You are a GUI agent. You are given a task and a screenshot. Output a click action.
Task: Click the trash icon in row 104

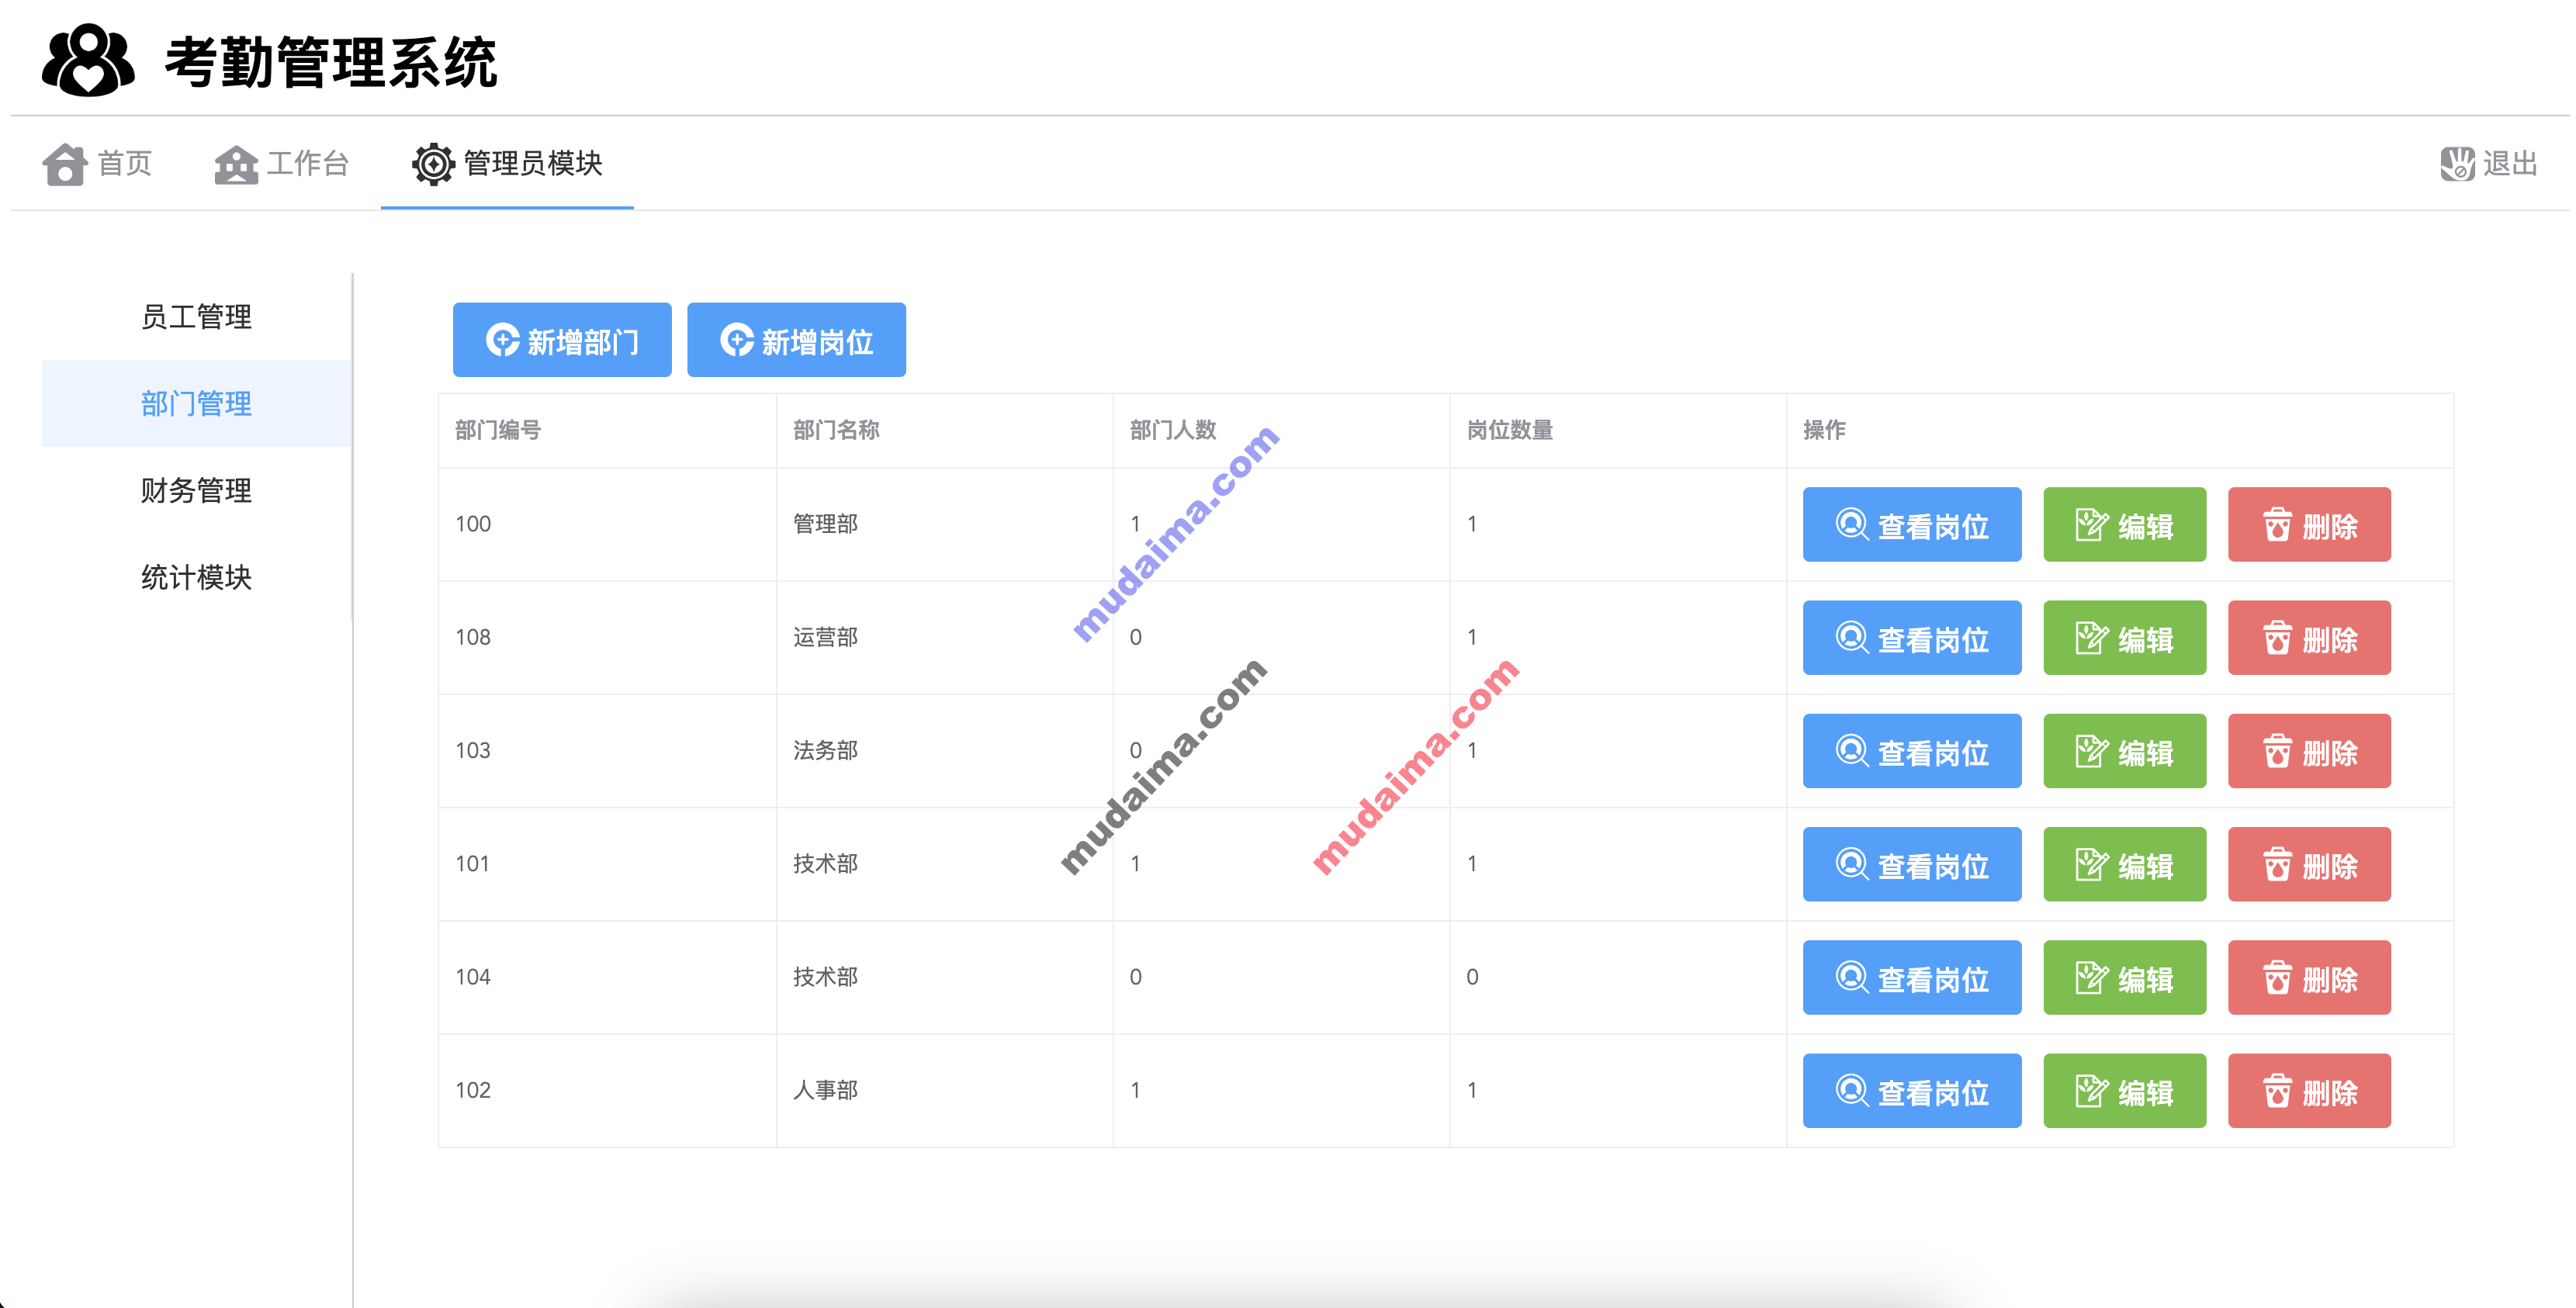(2277, 977)
